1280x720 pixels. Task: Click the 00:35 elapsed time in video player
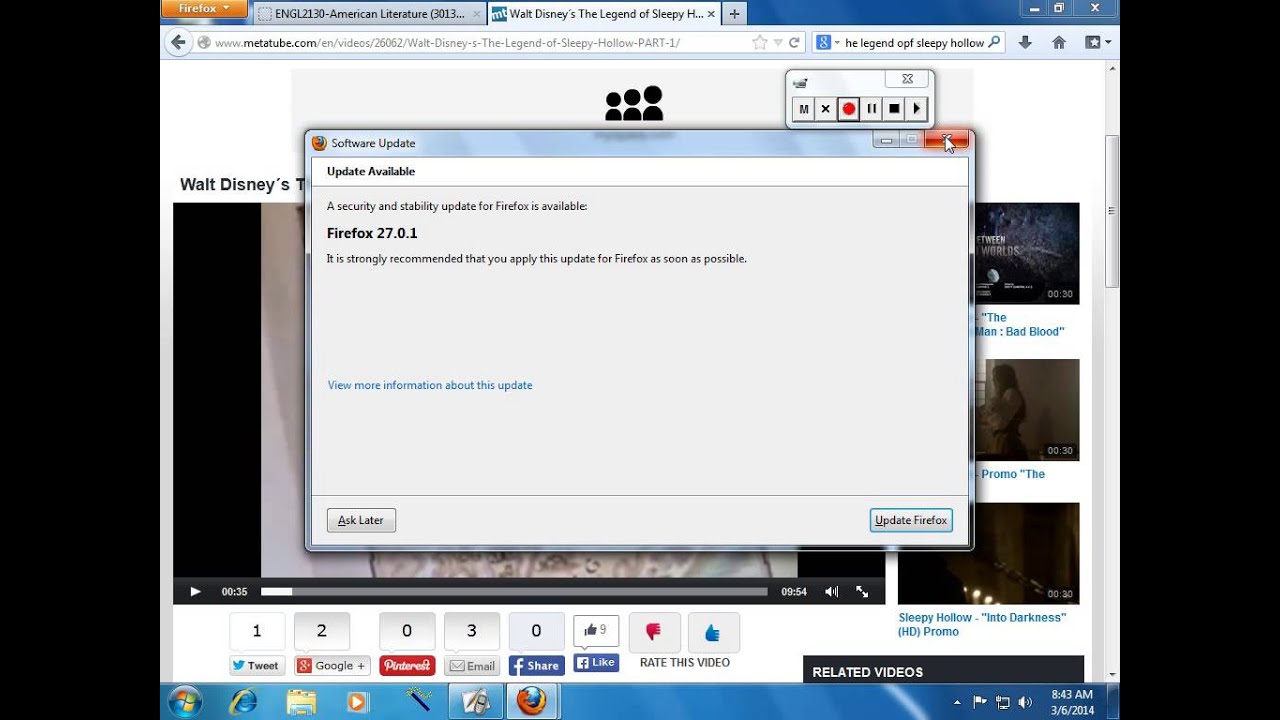234,592
